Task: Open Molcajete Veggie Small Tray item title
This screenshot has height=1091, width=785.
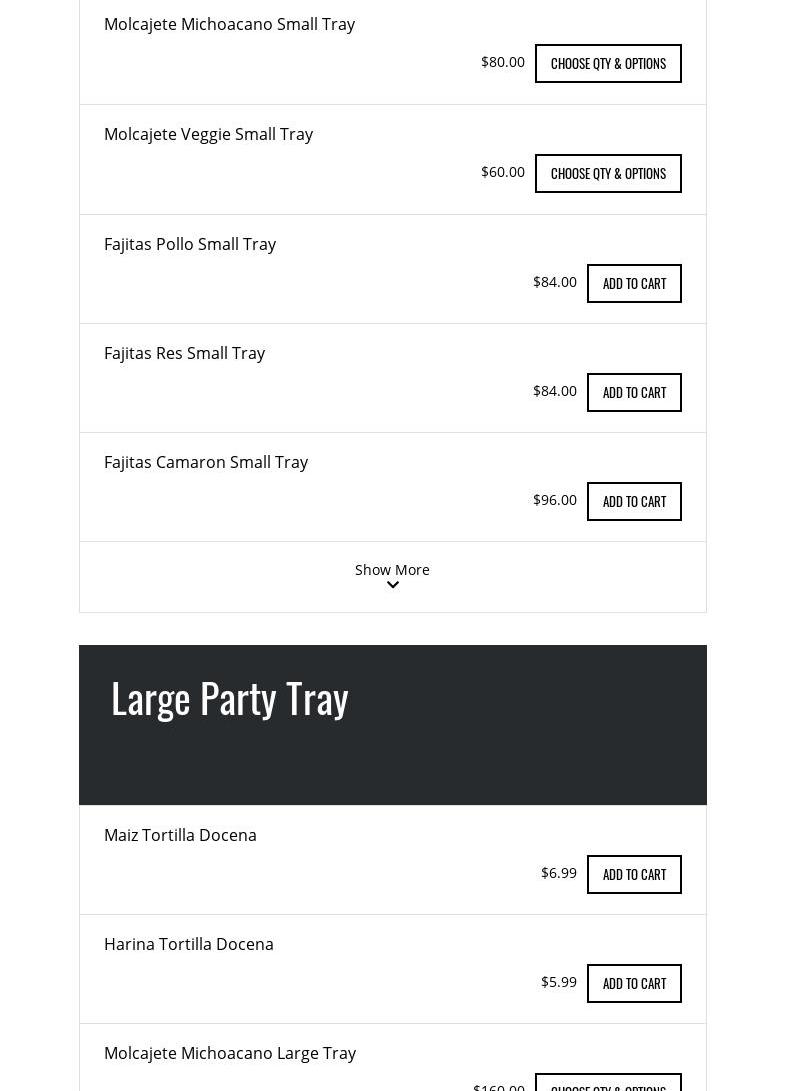Action: [x=208, y=134]
